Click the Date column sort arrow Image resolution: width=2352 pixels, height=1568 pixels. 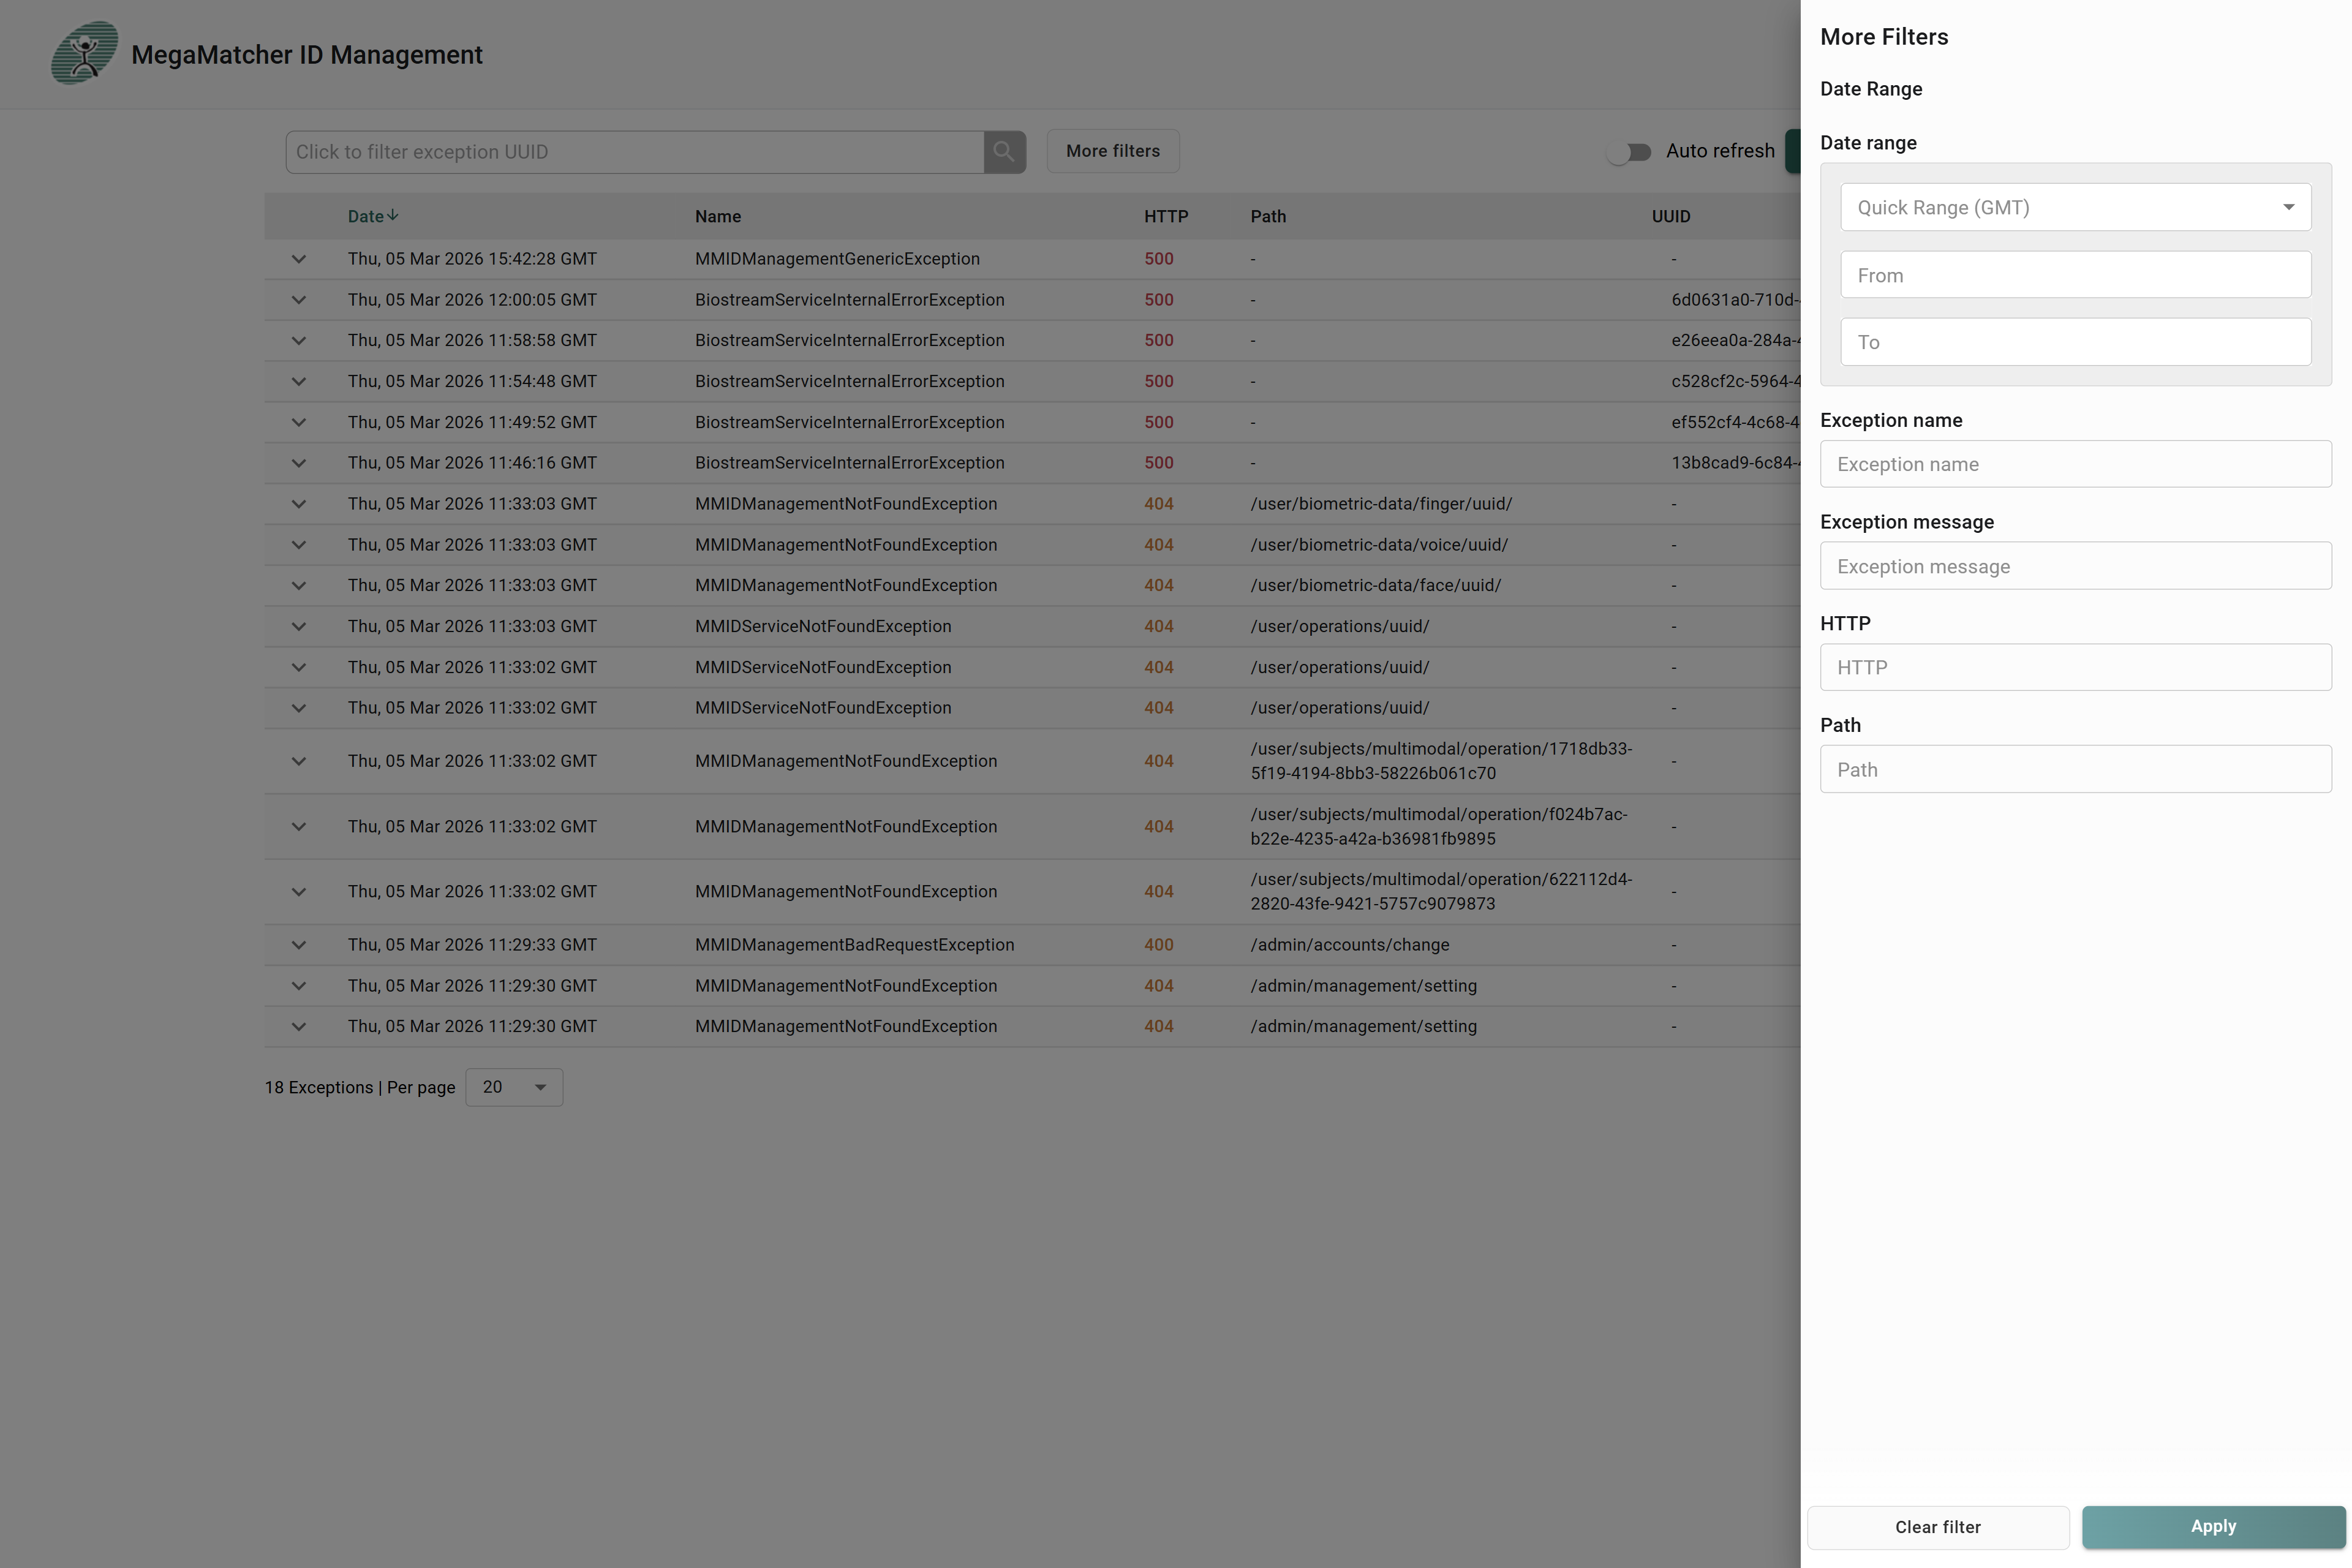point(393,215)
